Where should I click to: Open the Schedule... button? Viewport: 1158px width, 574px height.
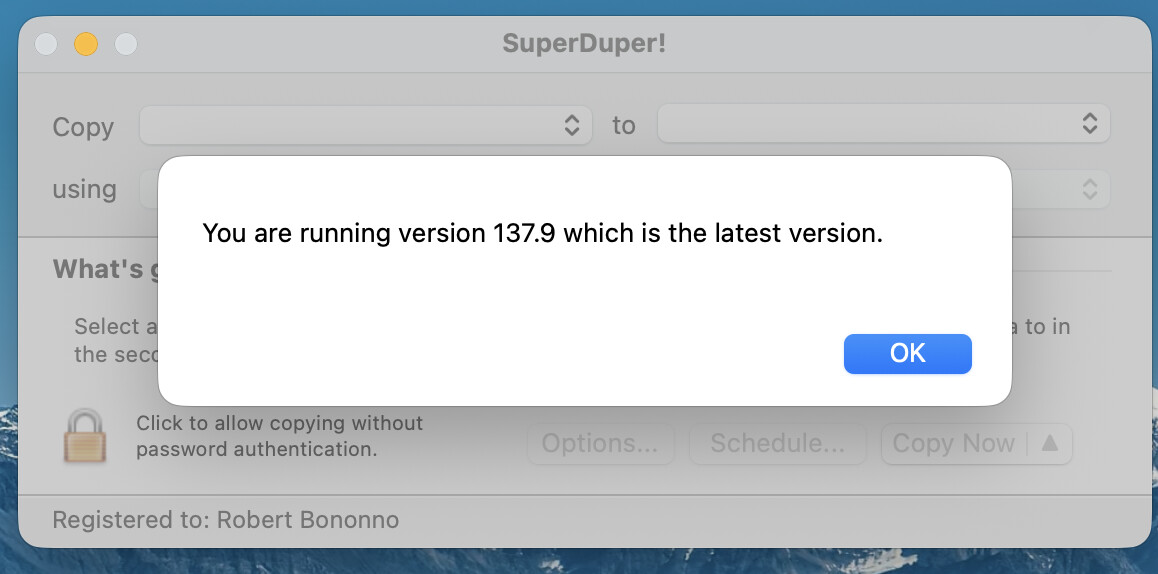pyautogui.click(x=778, y=443)
